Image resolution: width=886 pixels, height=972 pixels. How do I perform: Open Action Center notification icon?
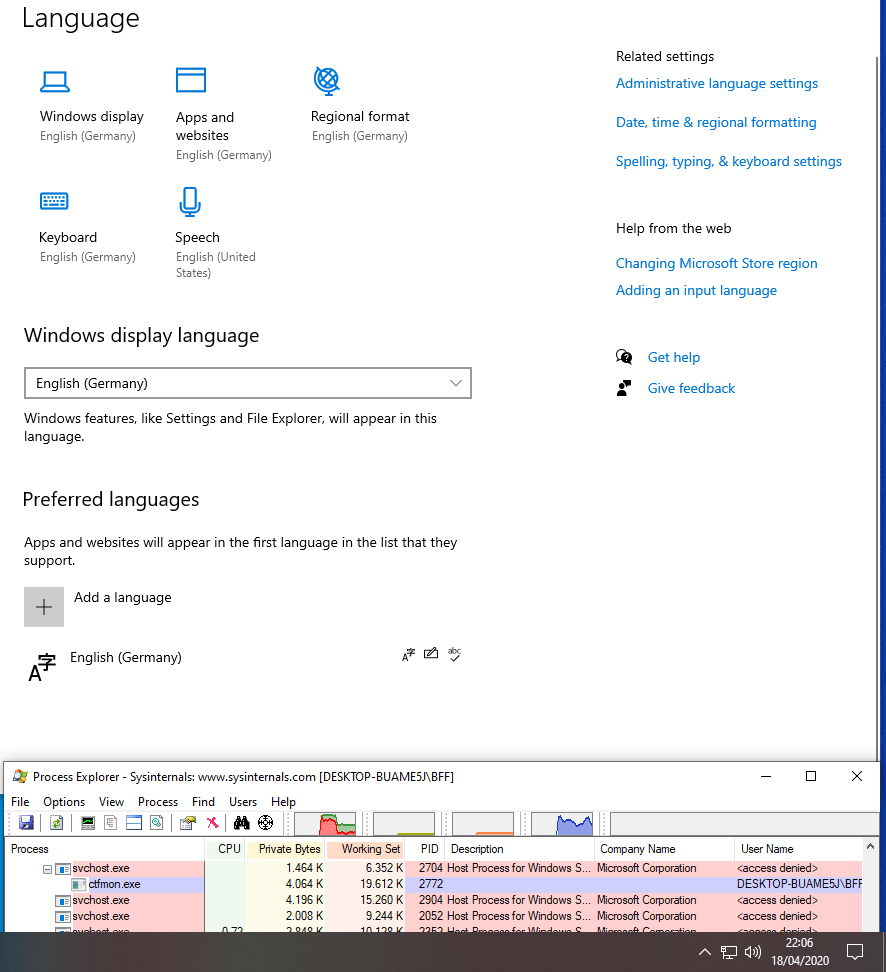coord(855,952)
